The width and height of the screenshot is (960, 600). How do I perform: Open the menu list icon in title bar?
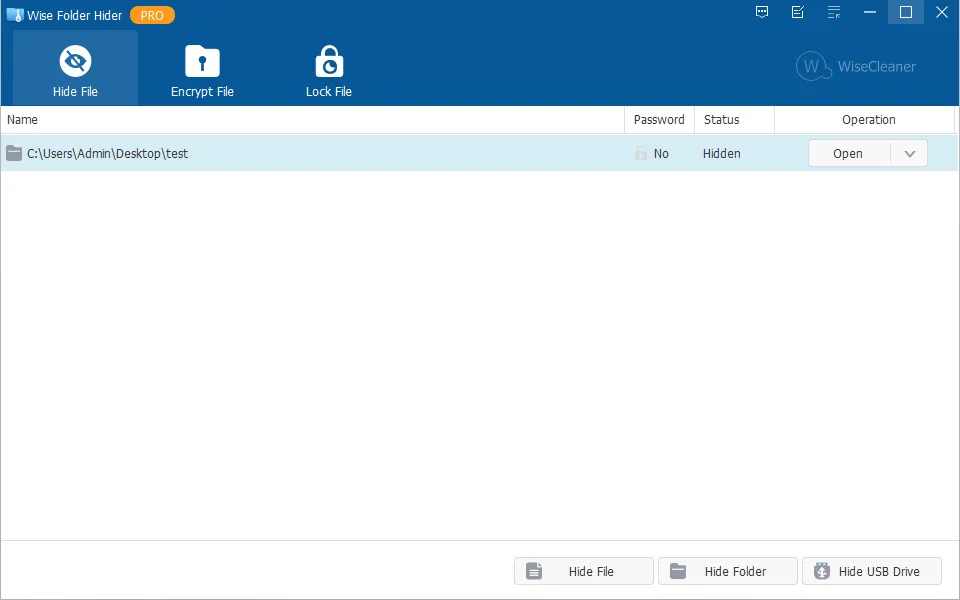[834, 12]
